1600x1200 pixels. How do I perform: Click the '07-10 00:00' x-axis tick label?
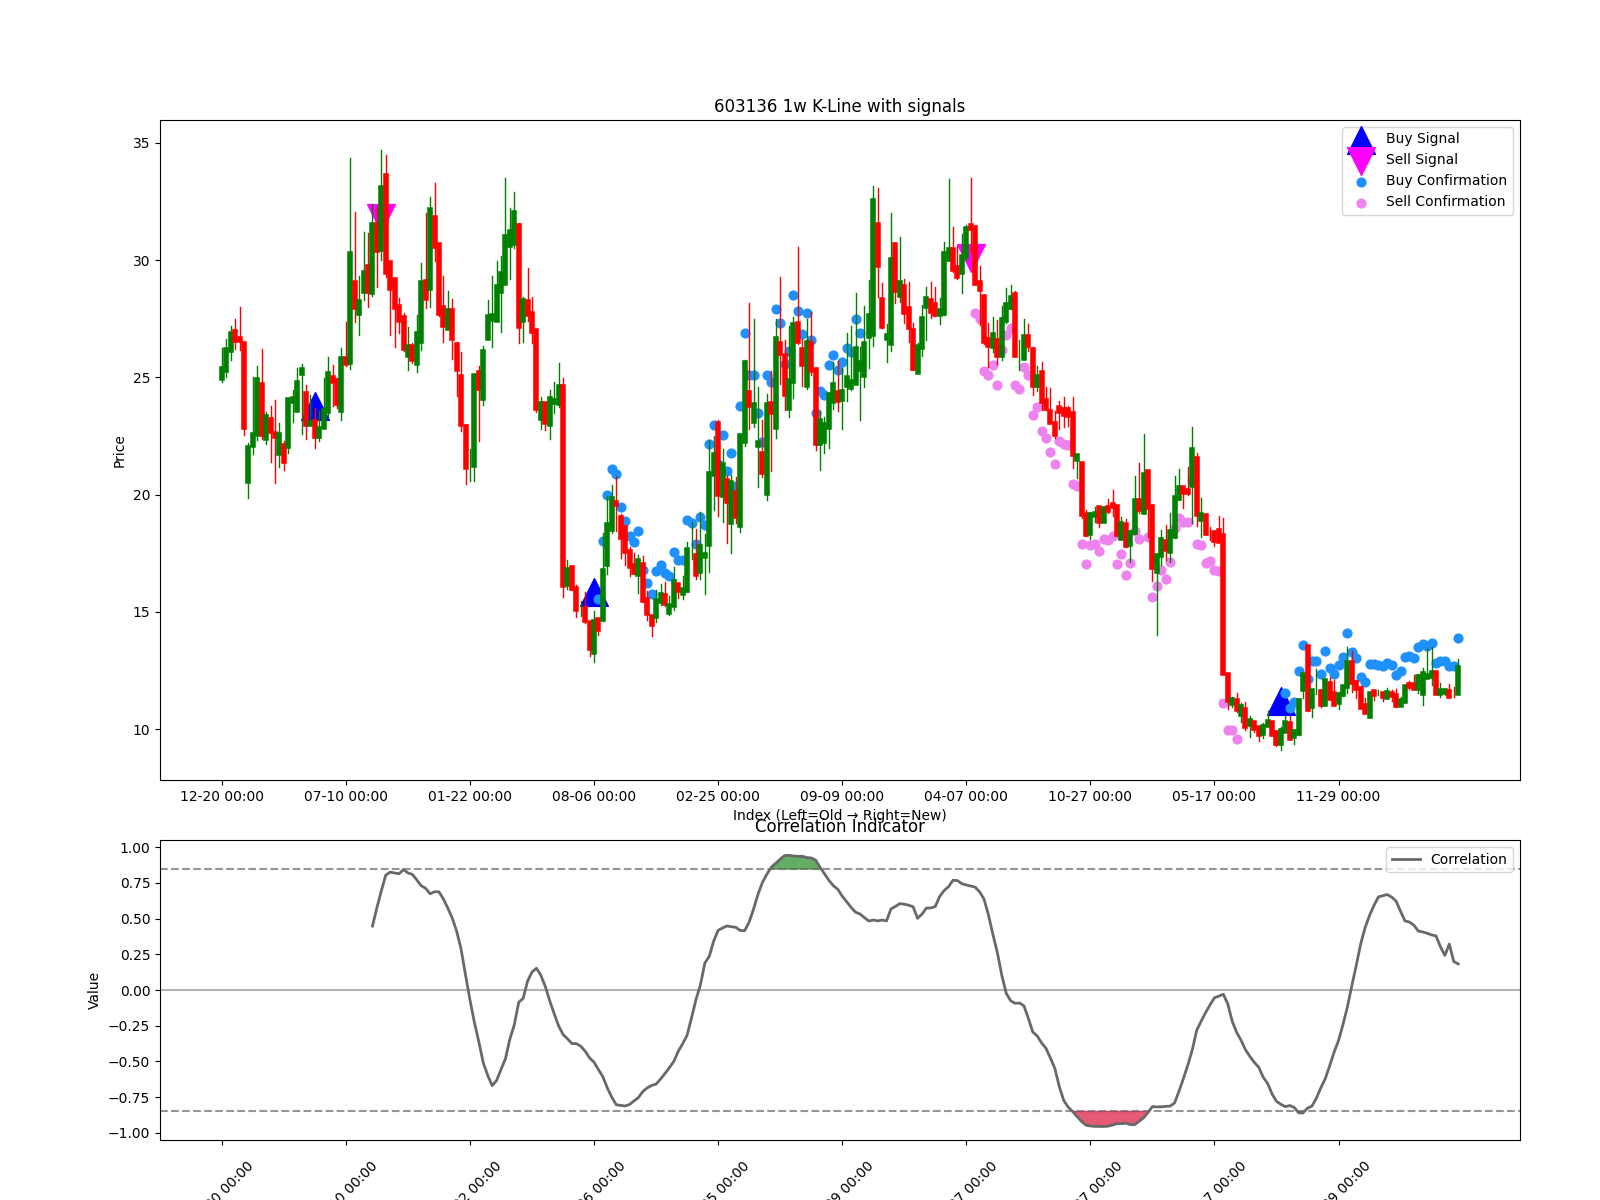[x=346, y=796]
